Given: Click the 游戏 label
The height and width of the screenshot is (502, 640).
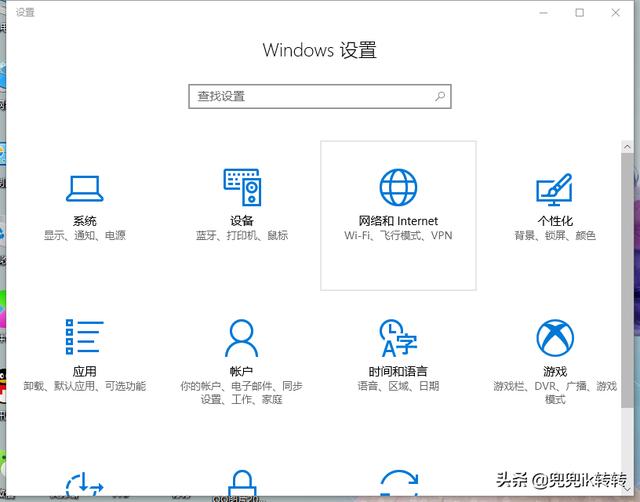Looking at the screenshot, I should coord(555,371).
